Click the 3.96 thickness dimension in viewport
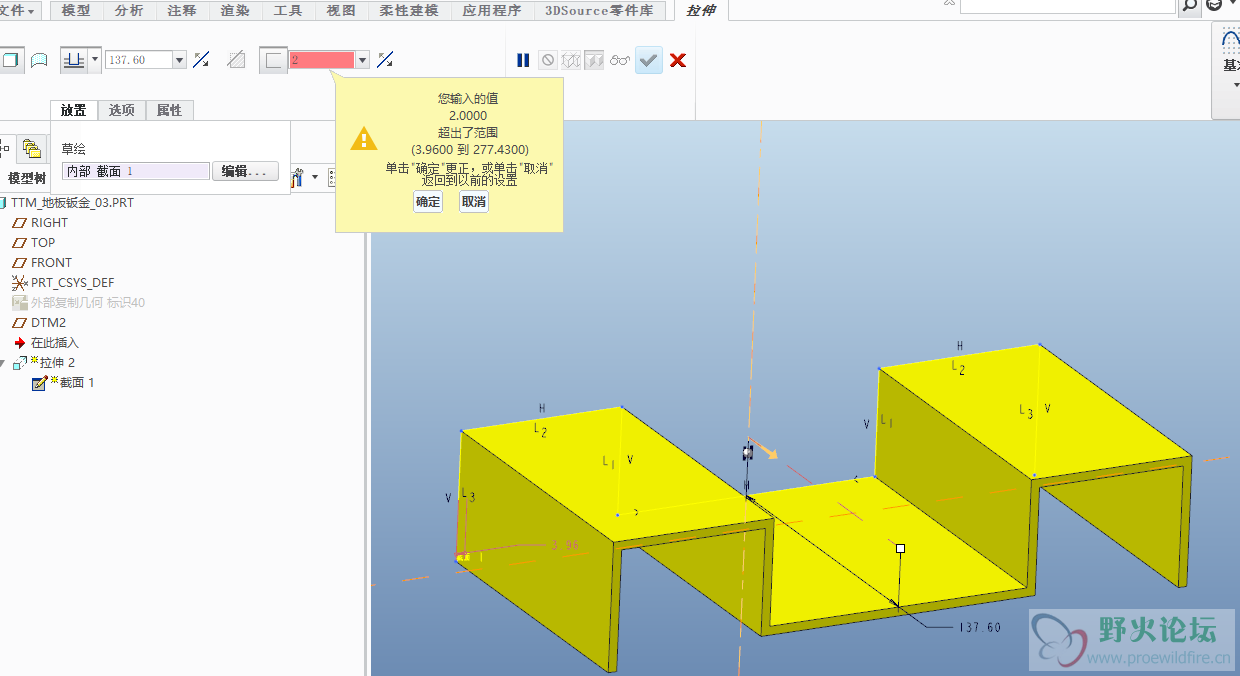 tap(565, 545)
